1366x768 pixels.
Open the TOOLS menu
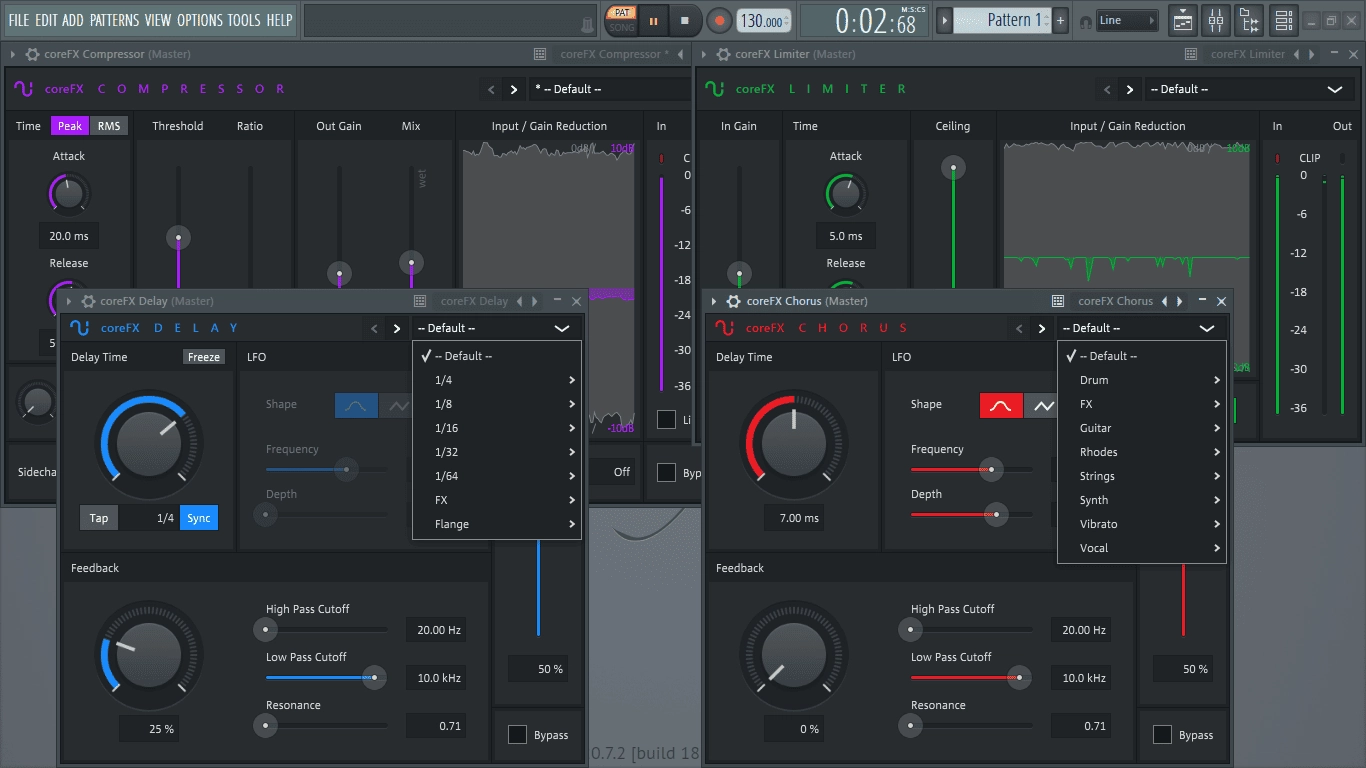[244, 20]
